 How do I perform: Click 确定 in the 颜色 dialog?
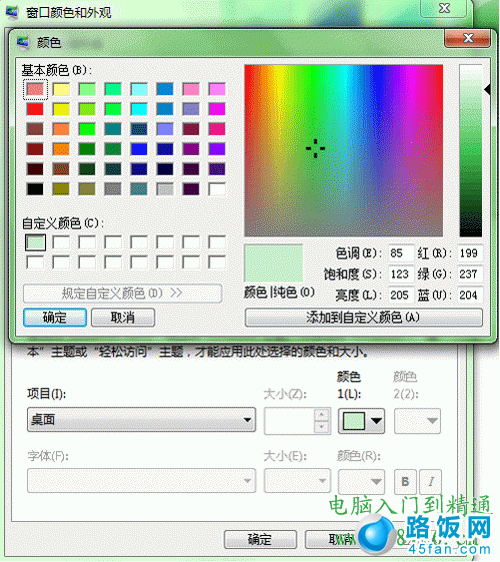click(x=55, y=317)
